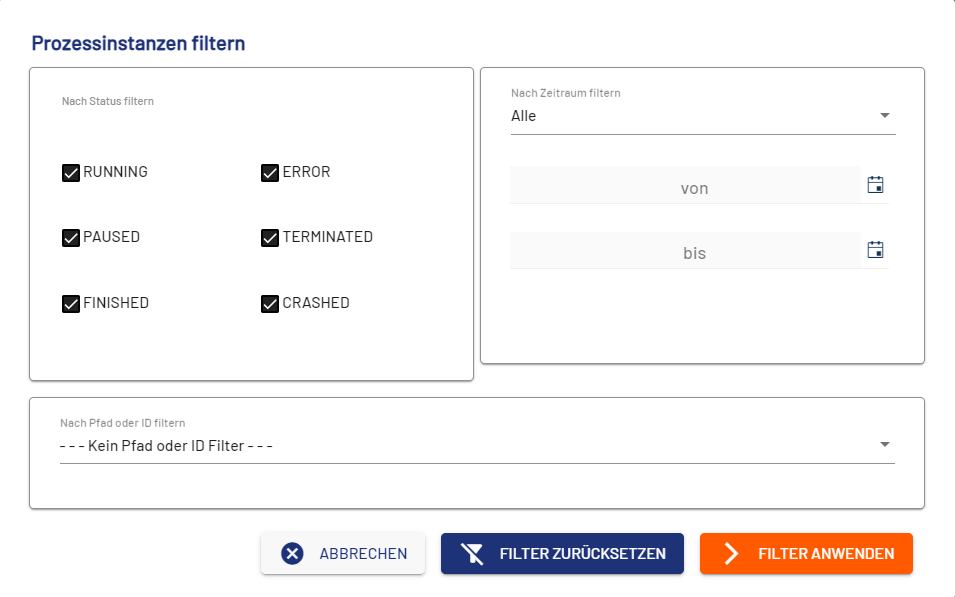Image resolution: width=955 pixels, height=597 pixels.
Task: Click the arrow of the Zeitraum dropdown
Action: (884, 116)
